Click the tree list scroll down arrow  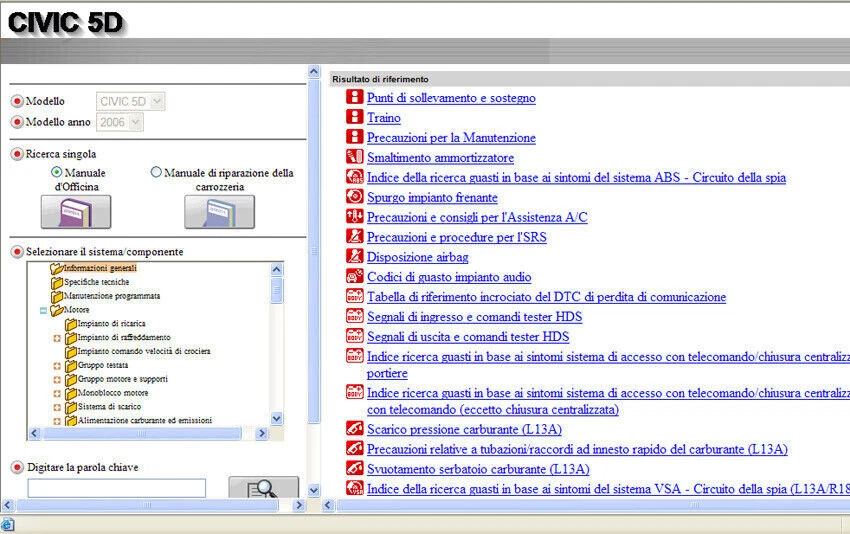tap(276, 419)
